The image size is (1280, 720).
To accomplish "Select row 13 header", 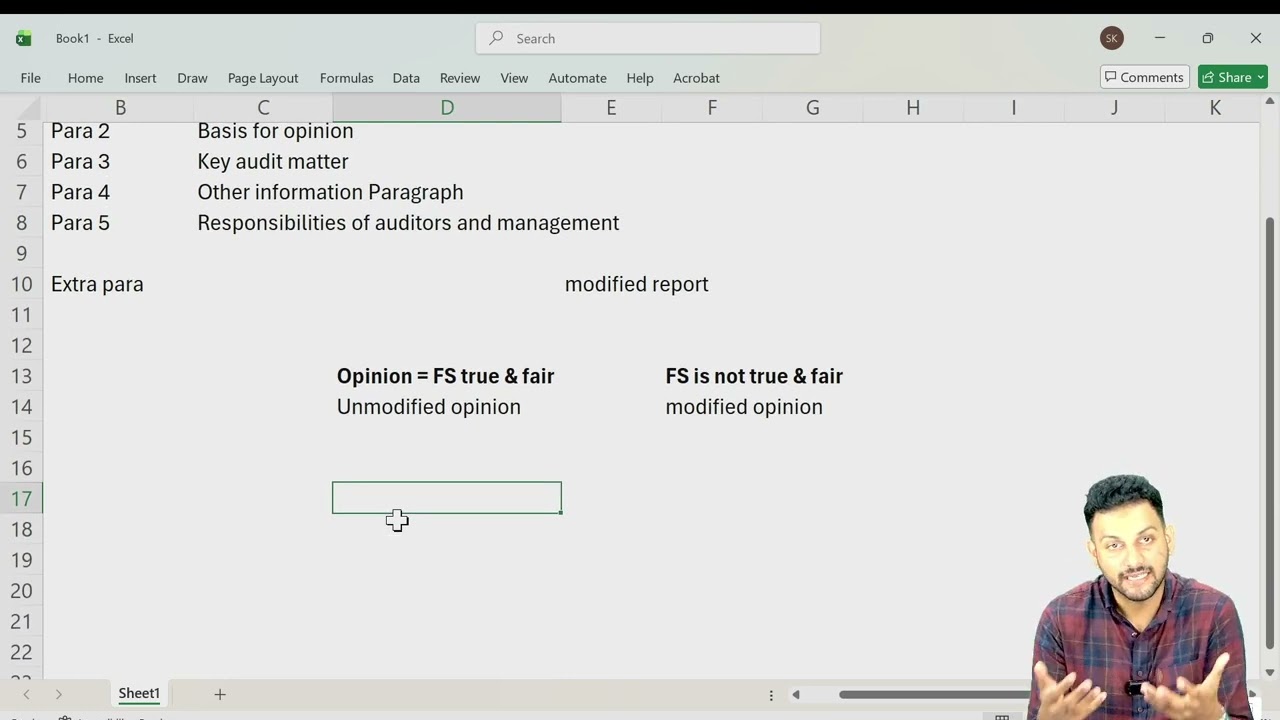I will 21,376.
